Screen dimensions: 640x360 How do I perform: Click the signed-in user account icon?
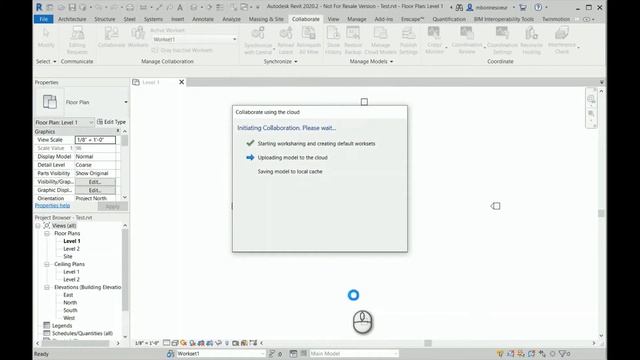pos(470,7)
